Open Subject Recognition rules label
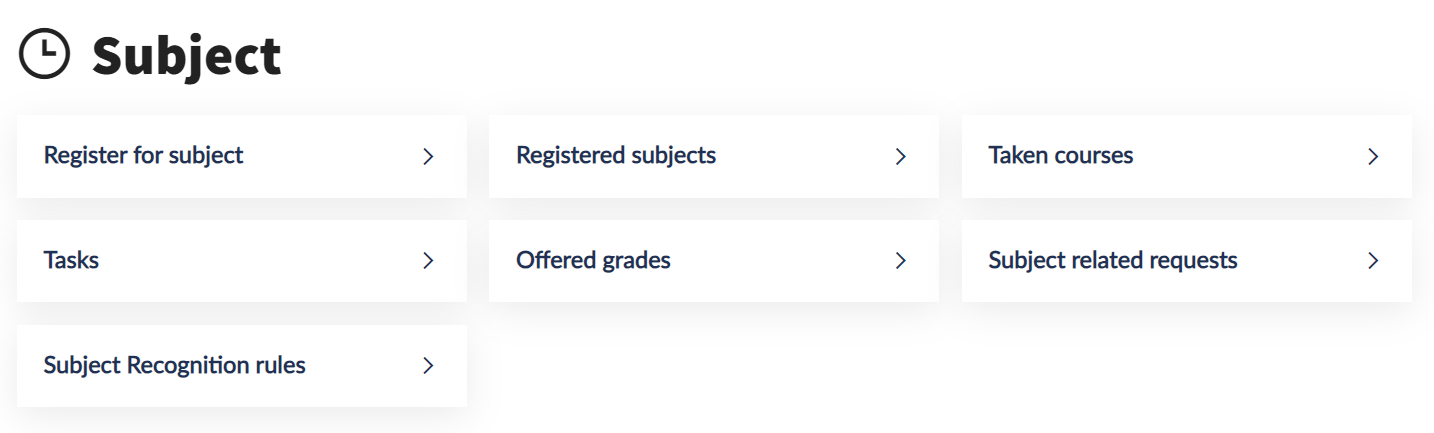Screen dimensions: 1434x433 174,366
